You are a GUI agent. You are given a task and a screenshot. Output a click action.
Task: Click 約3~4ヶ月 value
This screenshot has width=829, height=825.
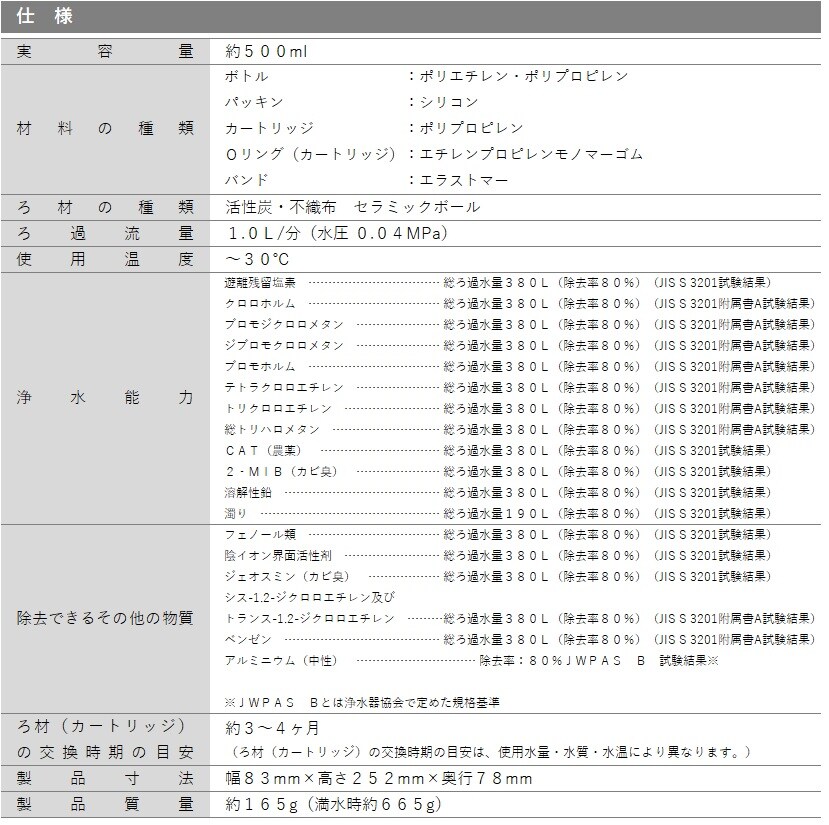272,729
